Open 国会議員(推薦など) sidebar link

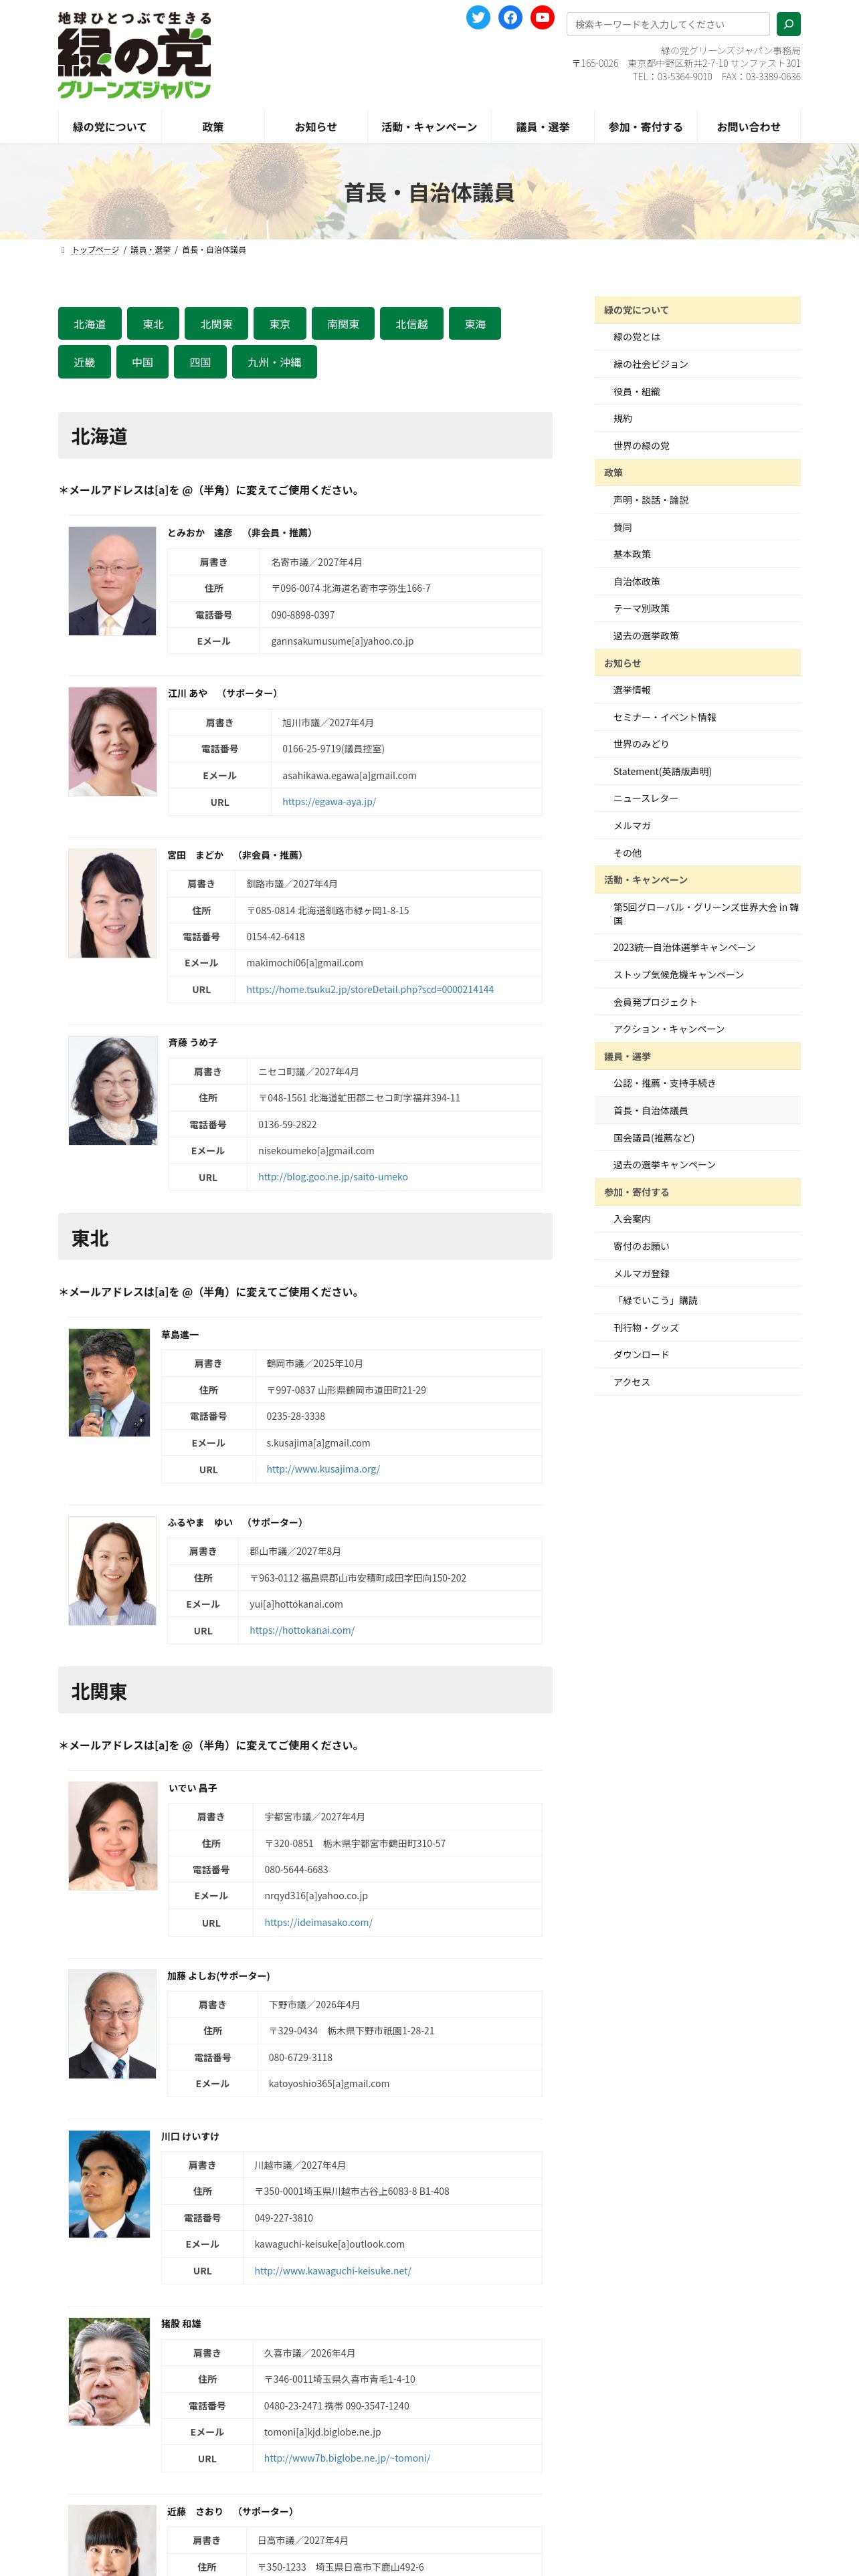(x=653, y=1138)
